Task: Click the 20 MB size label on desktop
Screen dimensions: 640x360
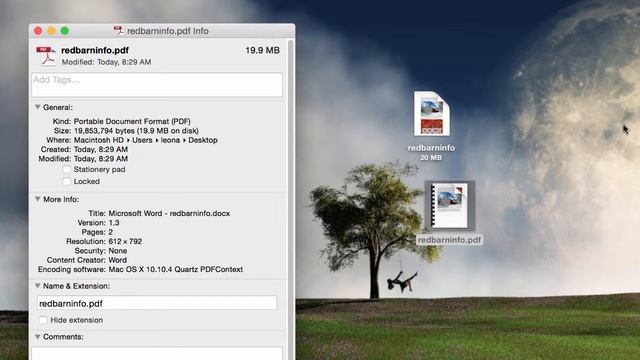Action: pos(431,158)
